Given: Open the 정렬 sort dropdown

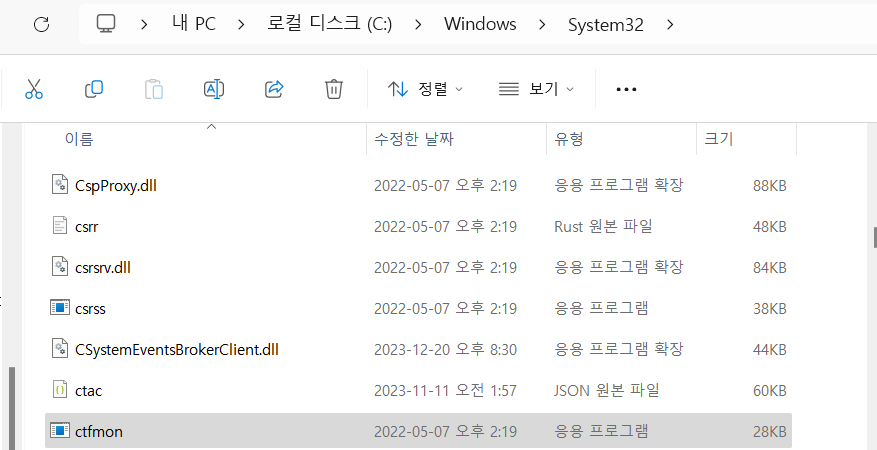Looking at the screenshot, I should tap(425, 89).
